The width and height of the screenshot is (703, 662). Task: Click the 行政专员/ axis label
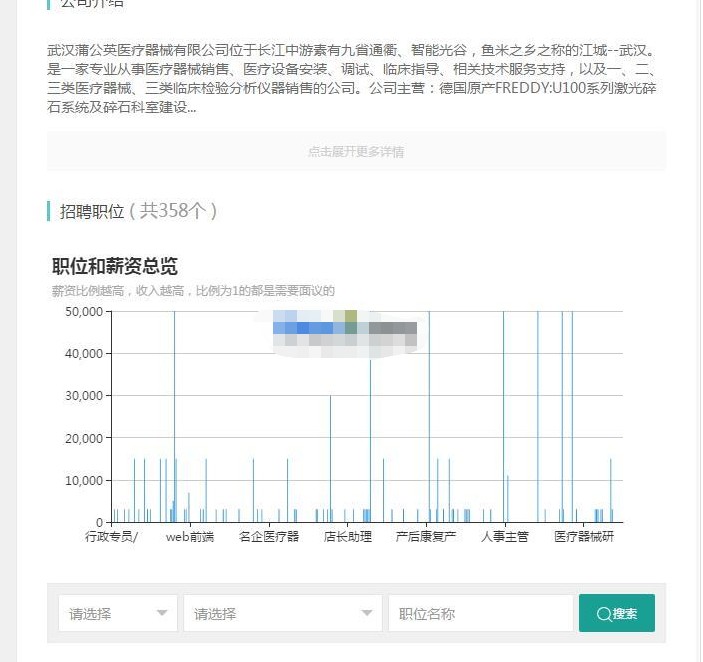coord(111,536)
